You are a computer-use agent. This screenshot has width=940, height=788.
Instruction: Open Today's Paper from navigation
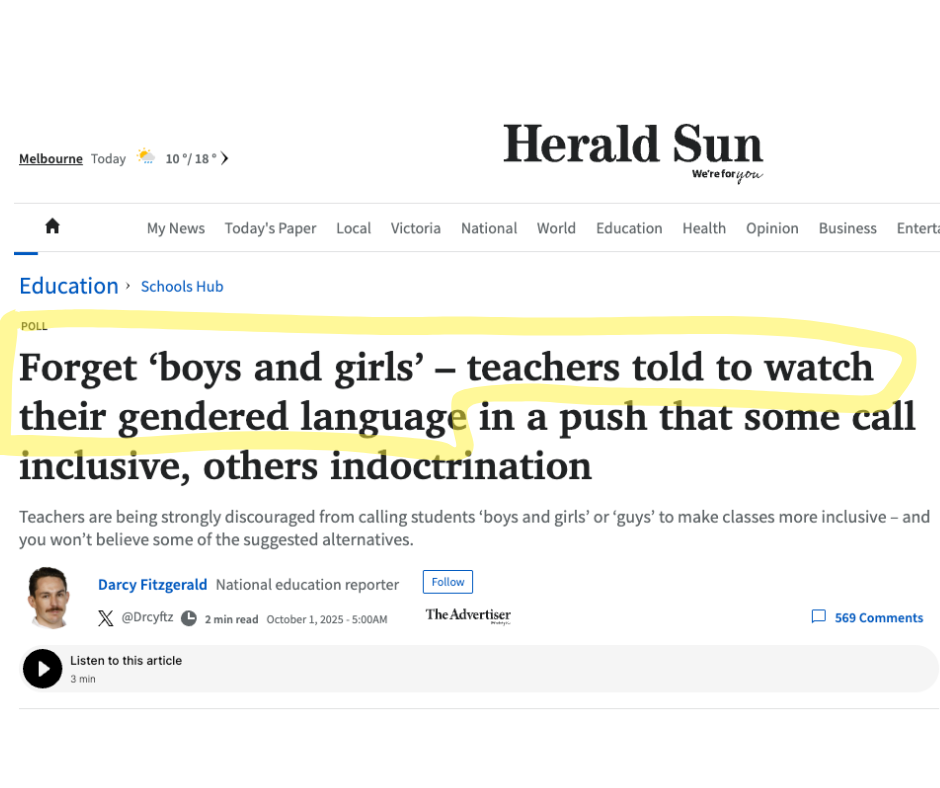pos(270,228)
